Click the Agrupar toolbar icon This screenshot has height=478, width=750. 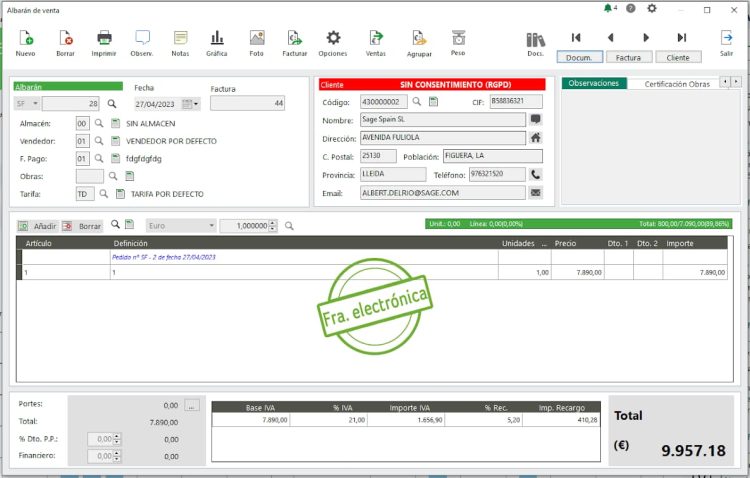(419, 39)
